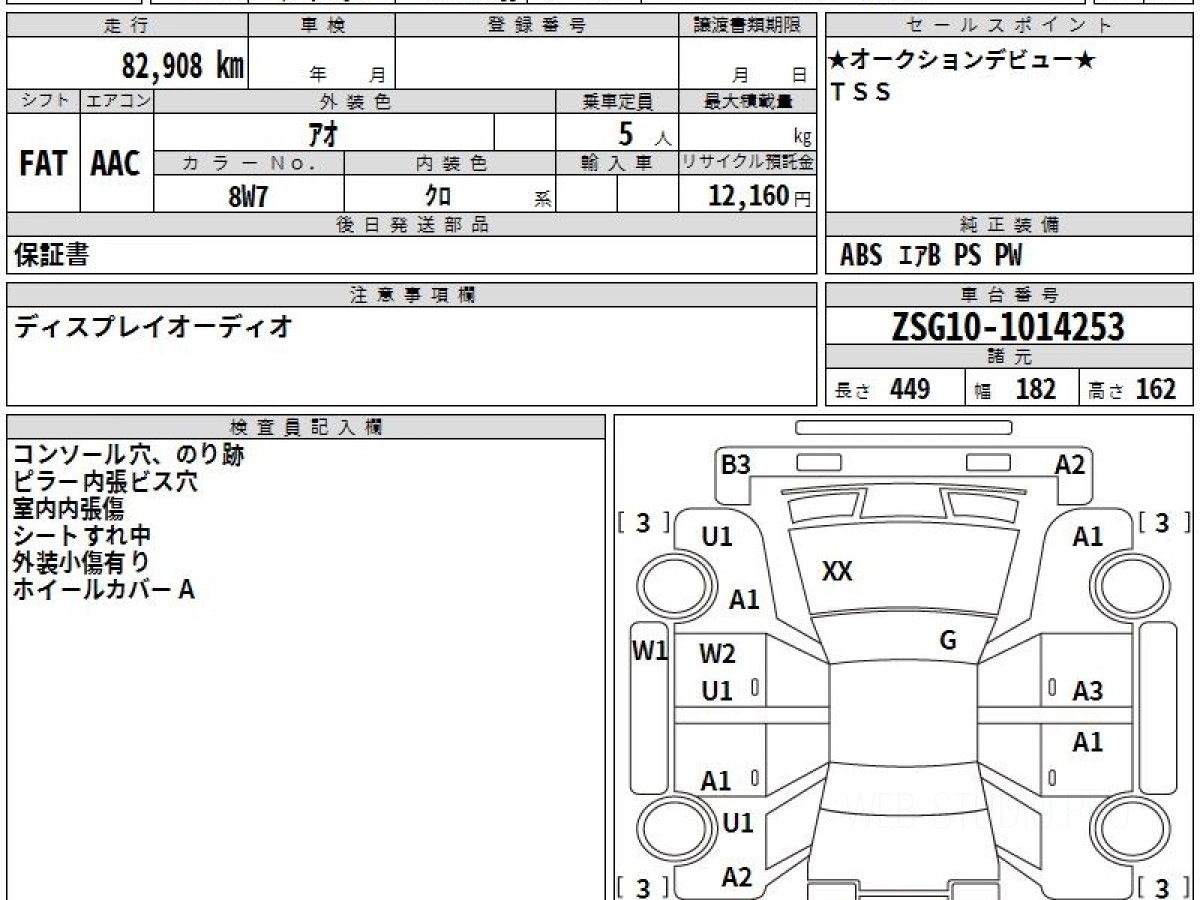Viewport: 1200px width, 900px height.
Task: Click the XX mark on the hood
Action: (x=837, y=571)
